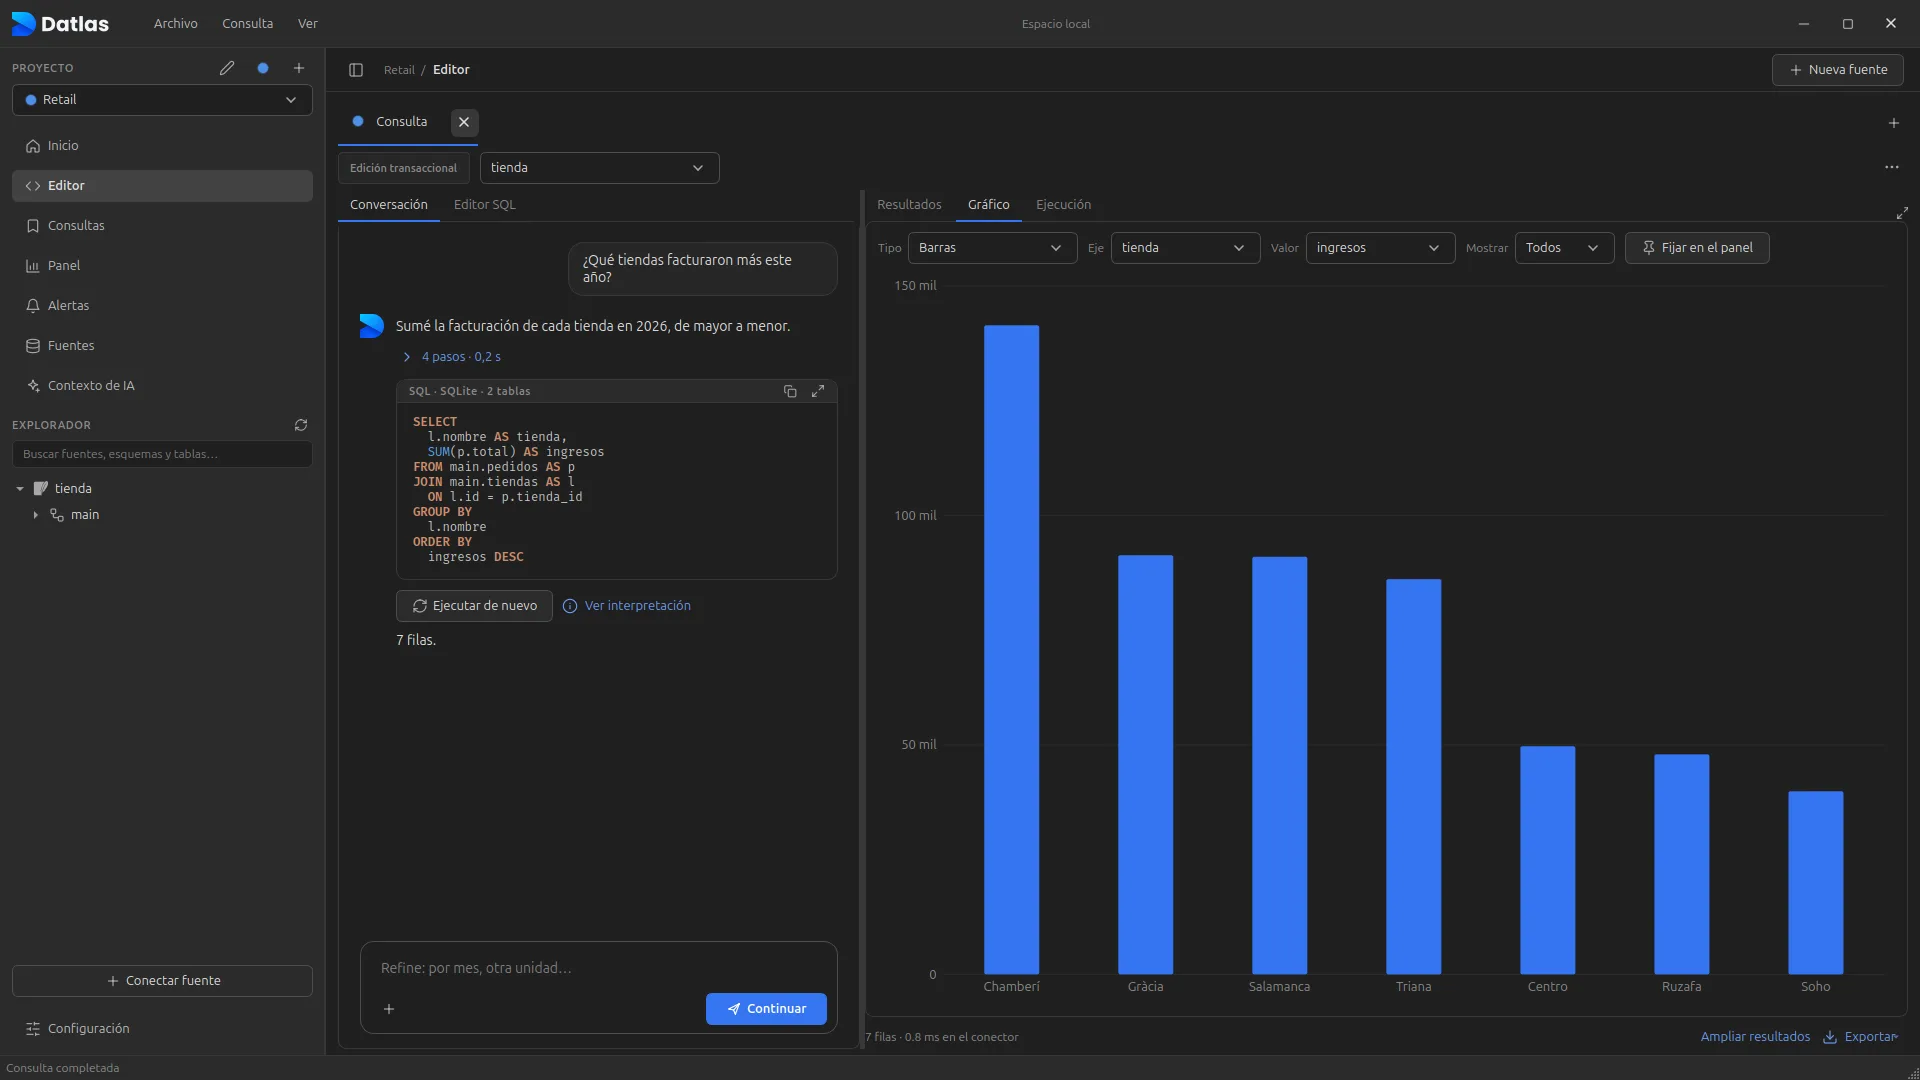The width and height of the screenshot is (1920, 1080).
Task: Expand the chart panel to fullscreen
Action: coord(1902,213)
